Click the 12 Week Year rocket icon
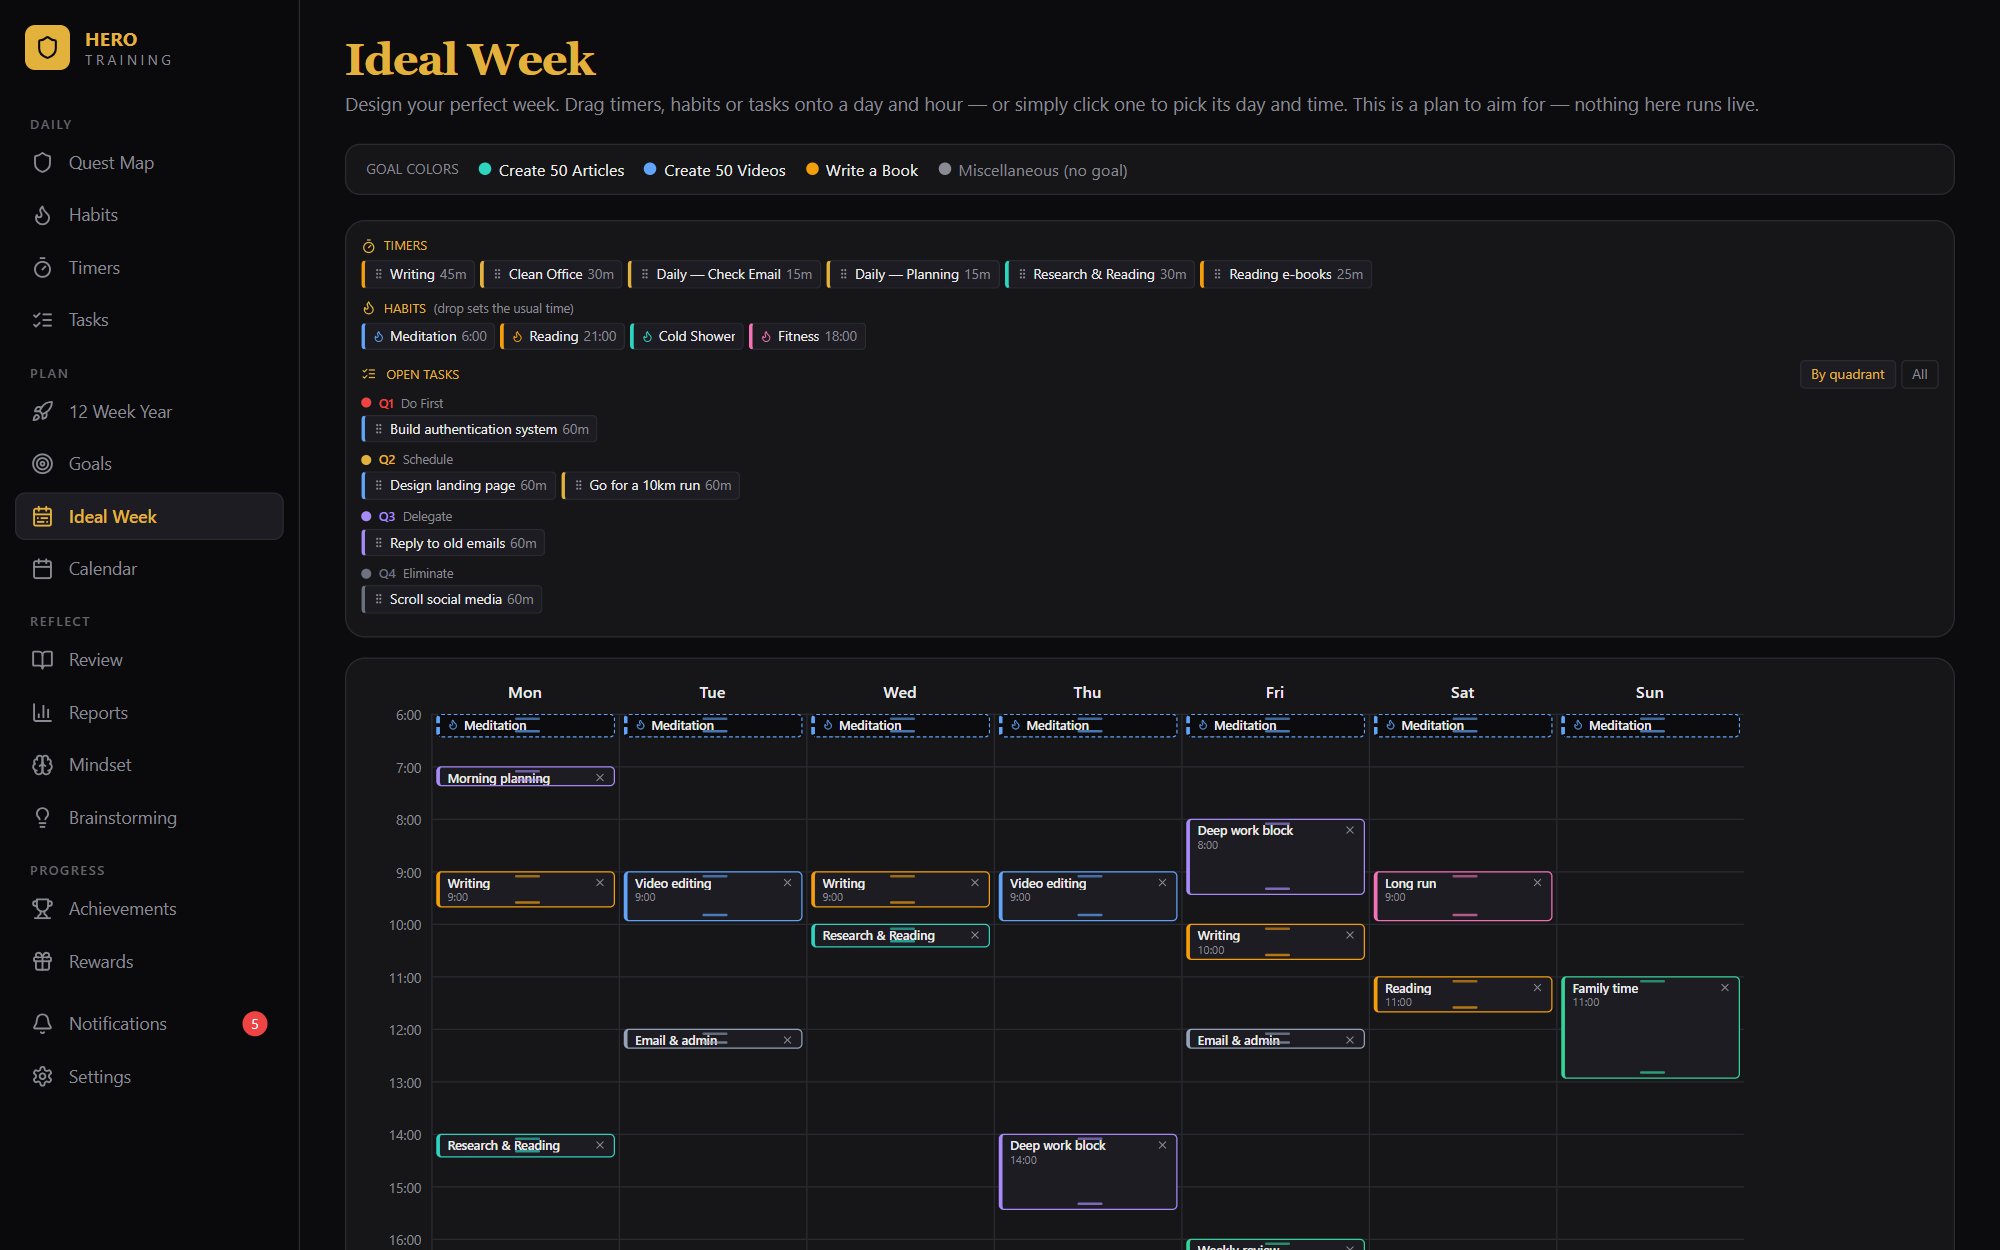2000x1250 pixels. pyautogui.click(x=42, y=412)
